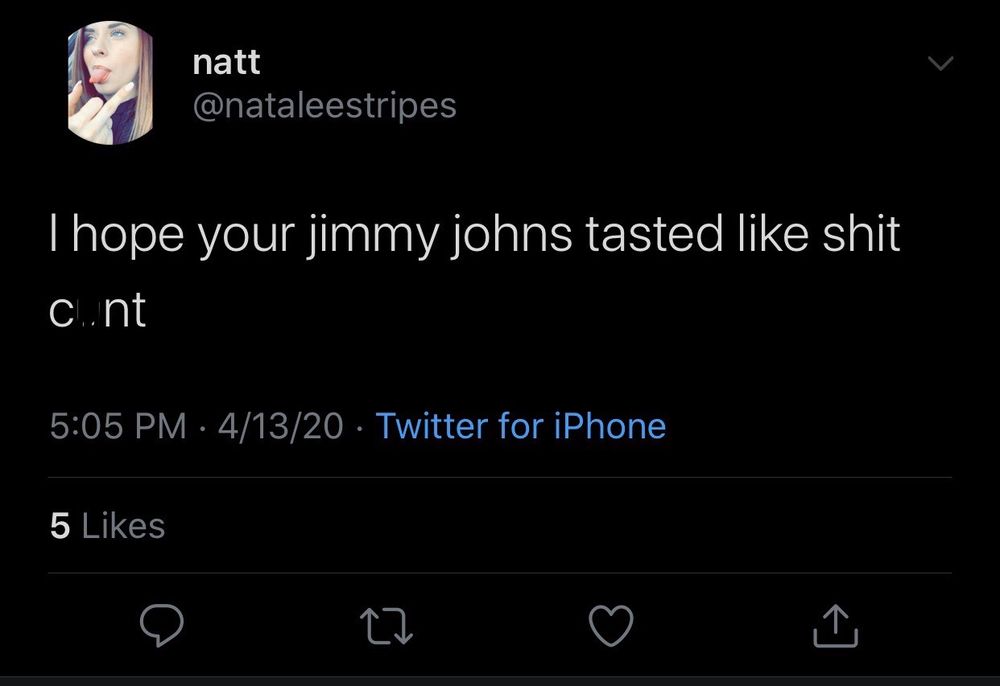1000x686 pixels.
Task: Visit the @nataleestripes profile handle
Action: pyautogui.click(x=323, y=104)
